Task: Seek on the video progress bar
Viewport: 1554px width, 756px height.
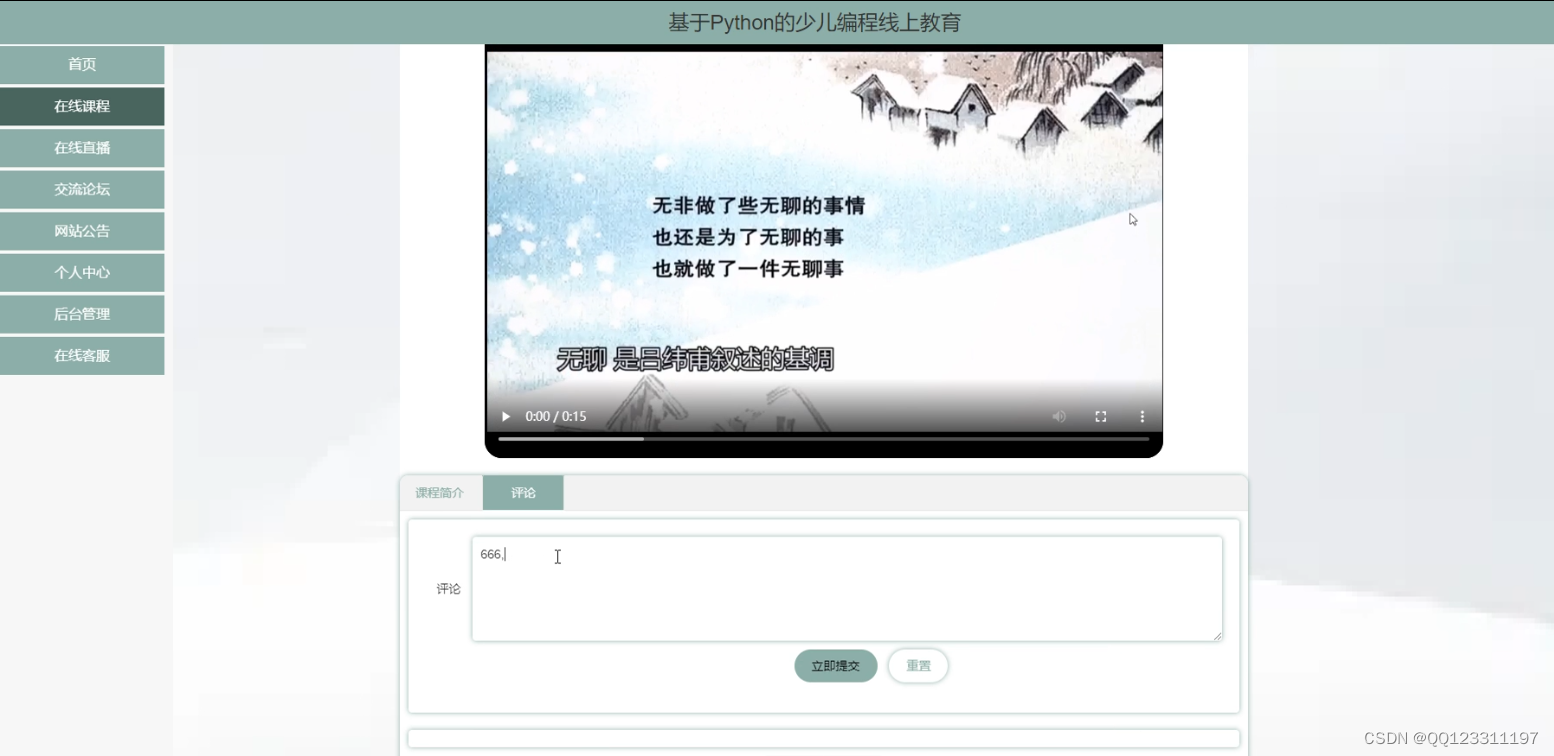Action: click(x=824, y=438)
